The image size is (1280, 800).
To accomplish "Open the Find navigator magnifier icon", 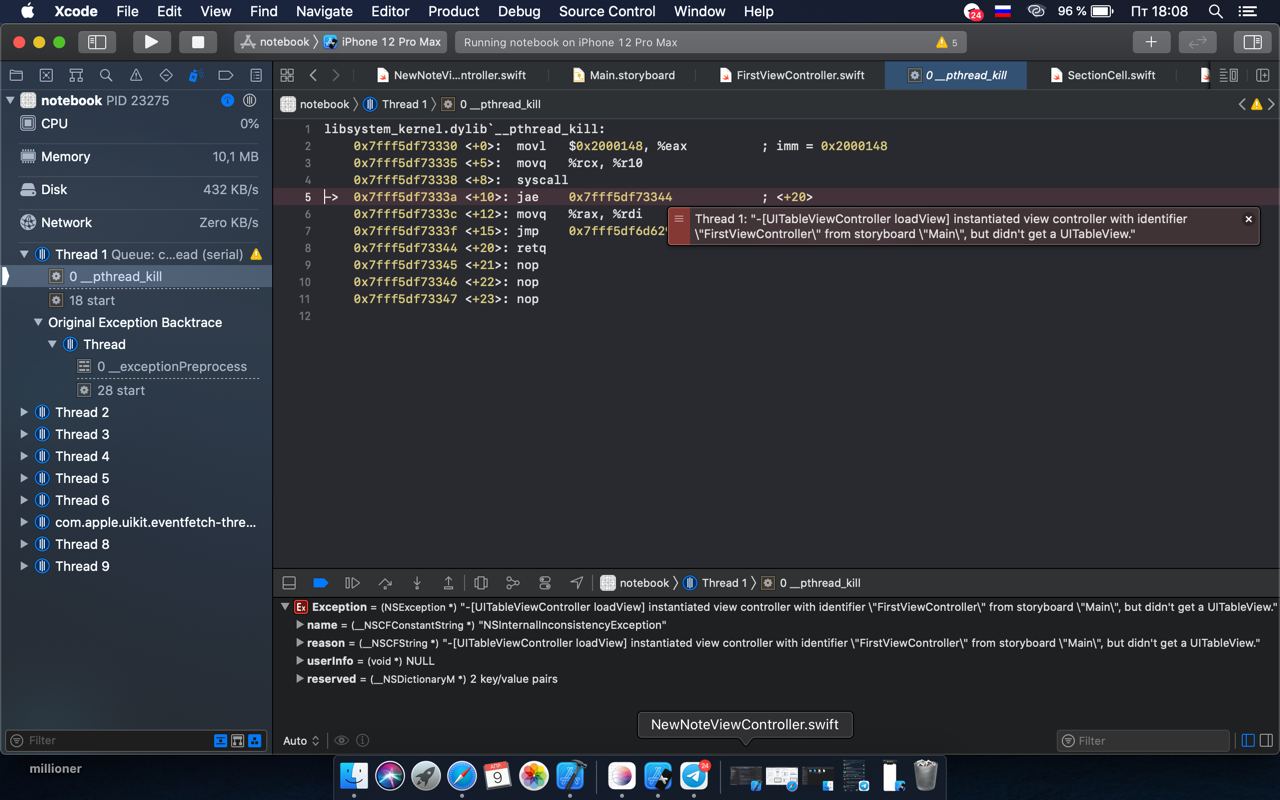I will click(106, 75).
